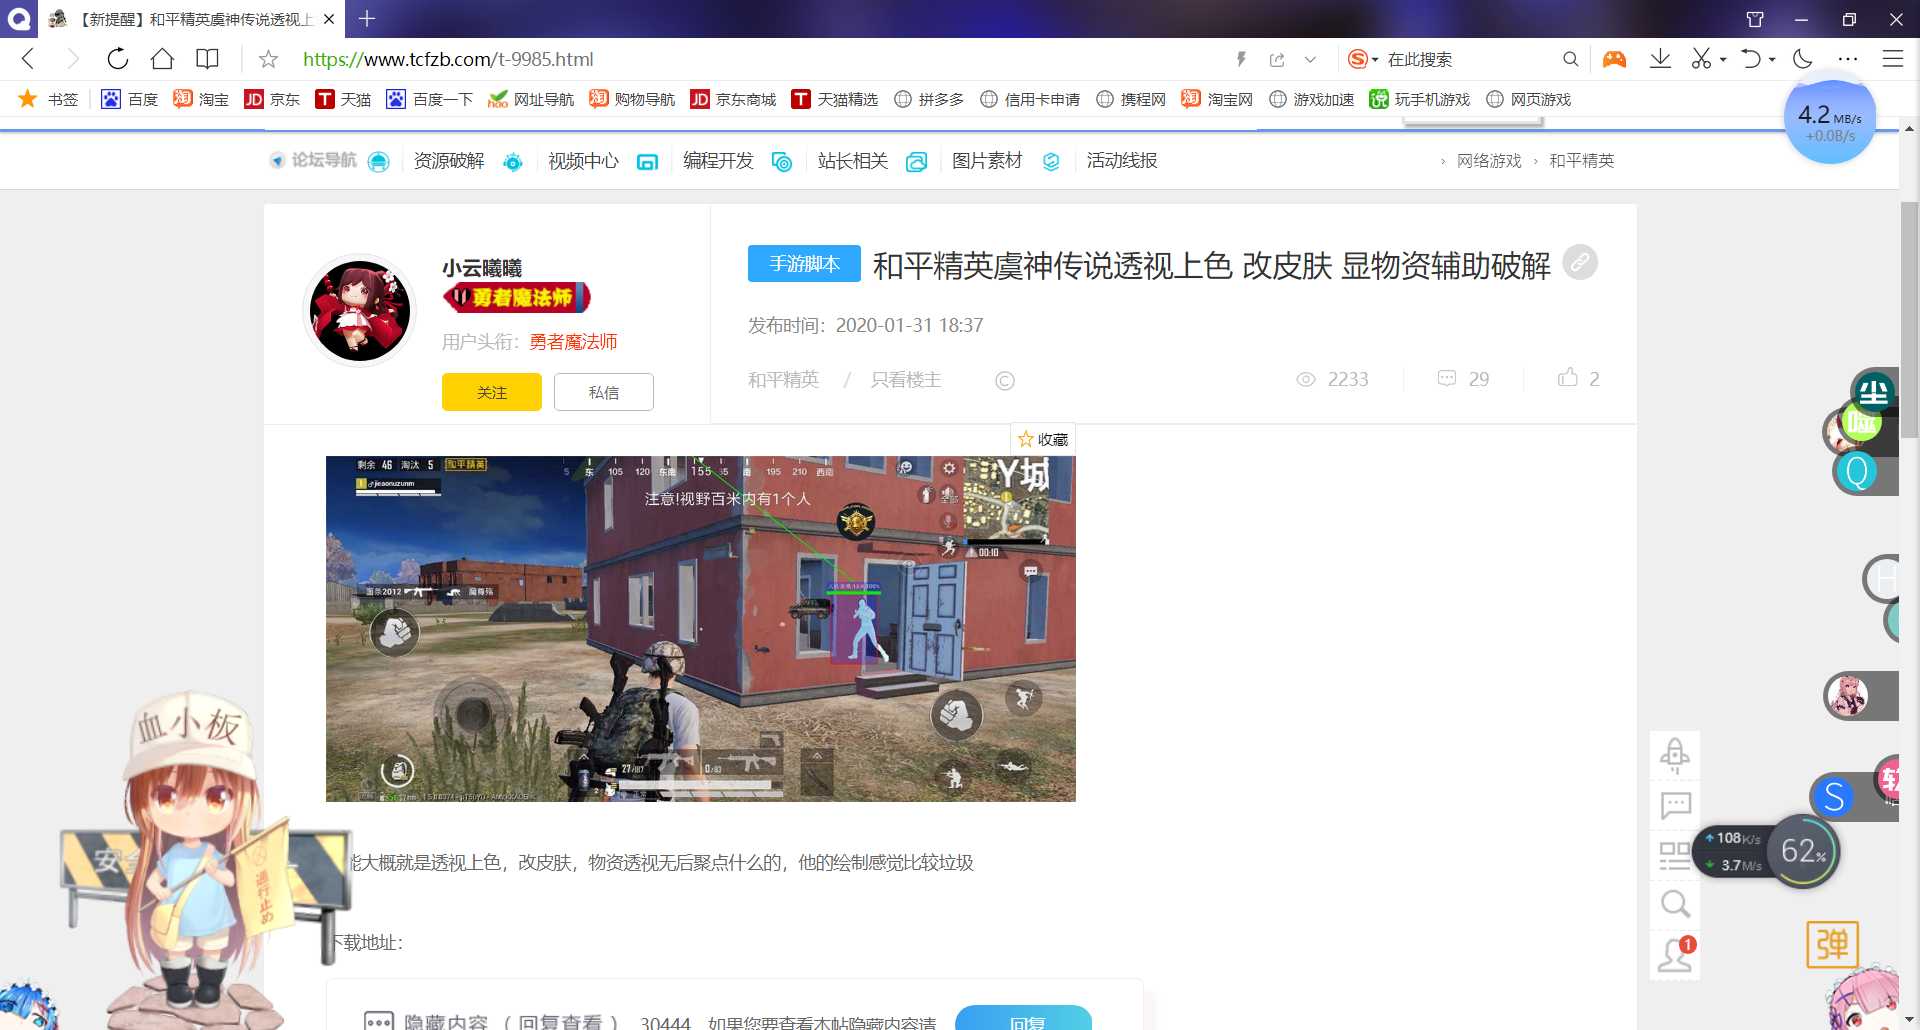
Task: Open sidebar QR code grid icon
Action: [1675, 856]
